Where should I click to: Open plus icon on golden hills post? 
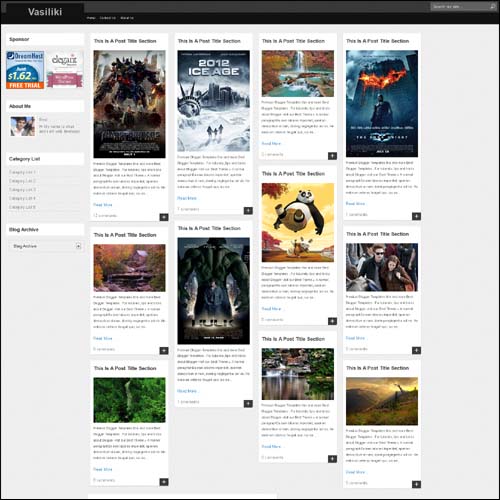[416, 484]
